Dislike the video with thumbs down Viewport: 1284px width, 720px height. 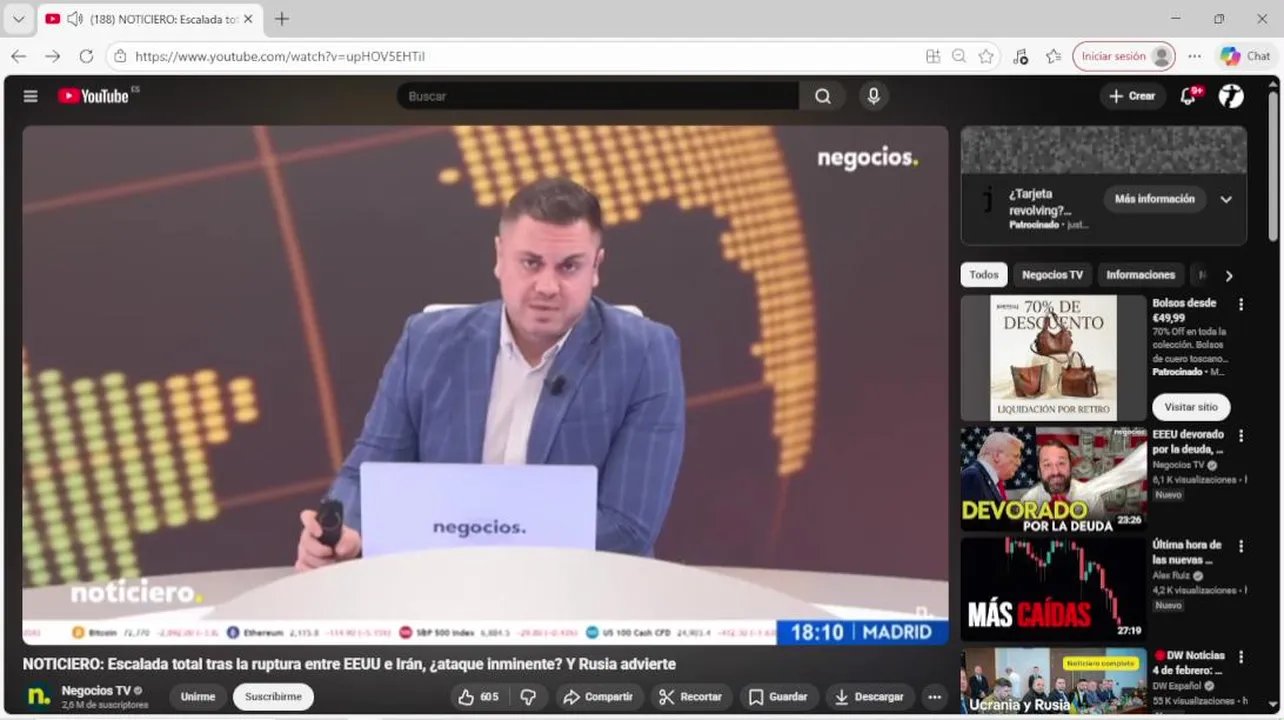[x=529, y=697]
